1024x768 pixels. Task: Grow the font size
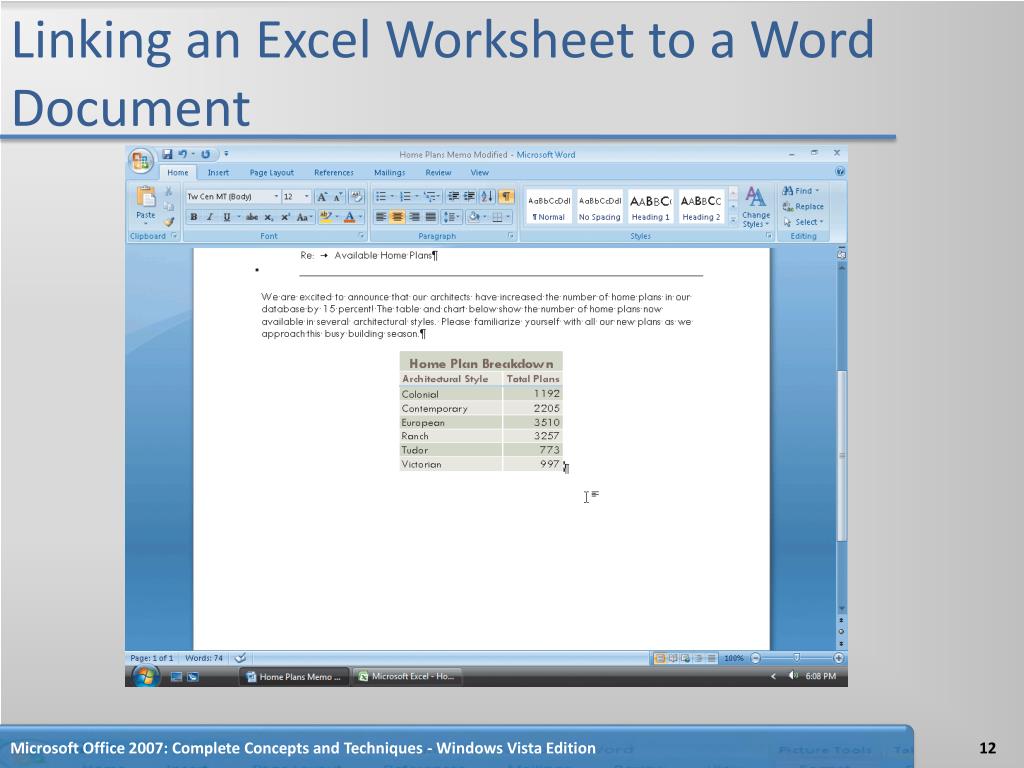coord(321,197)
